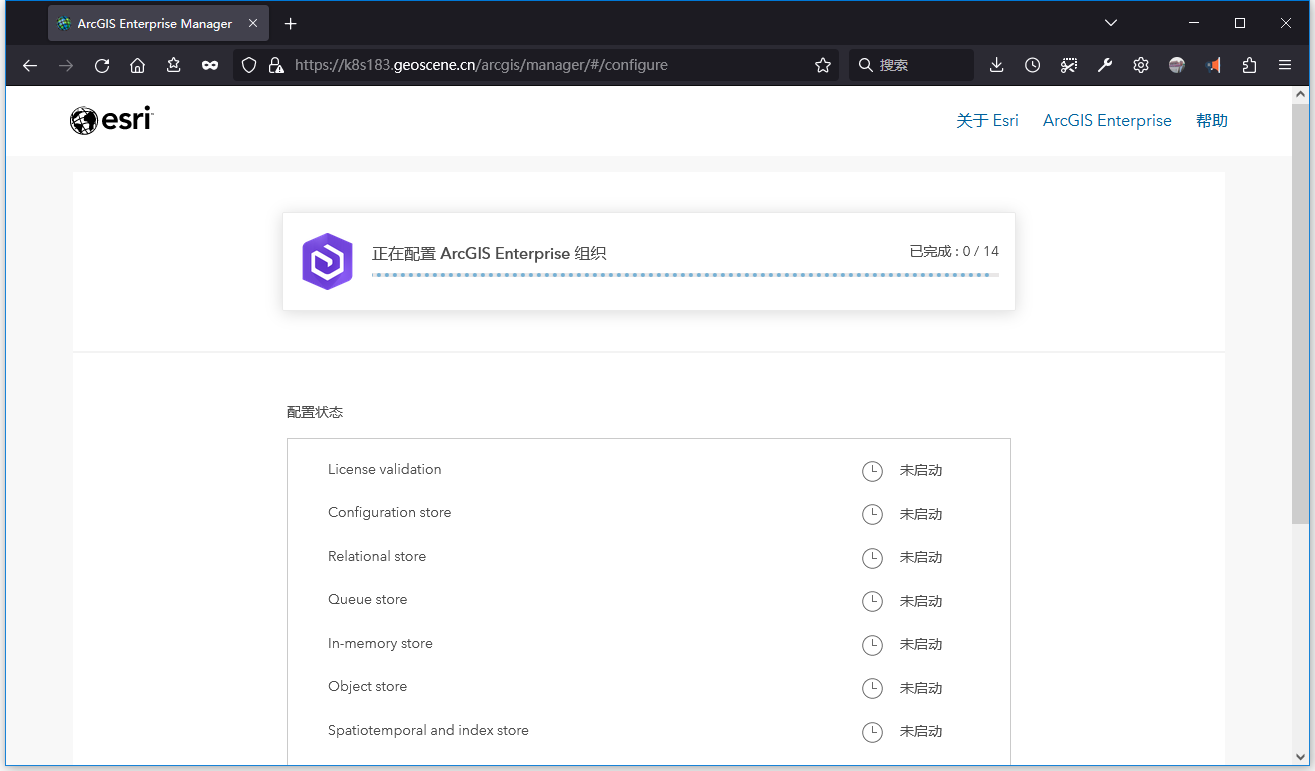Go back to the previous page

point(30,65)
